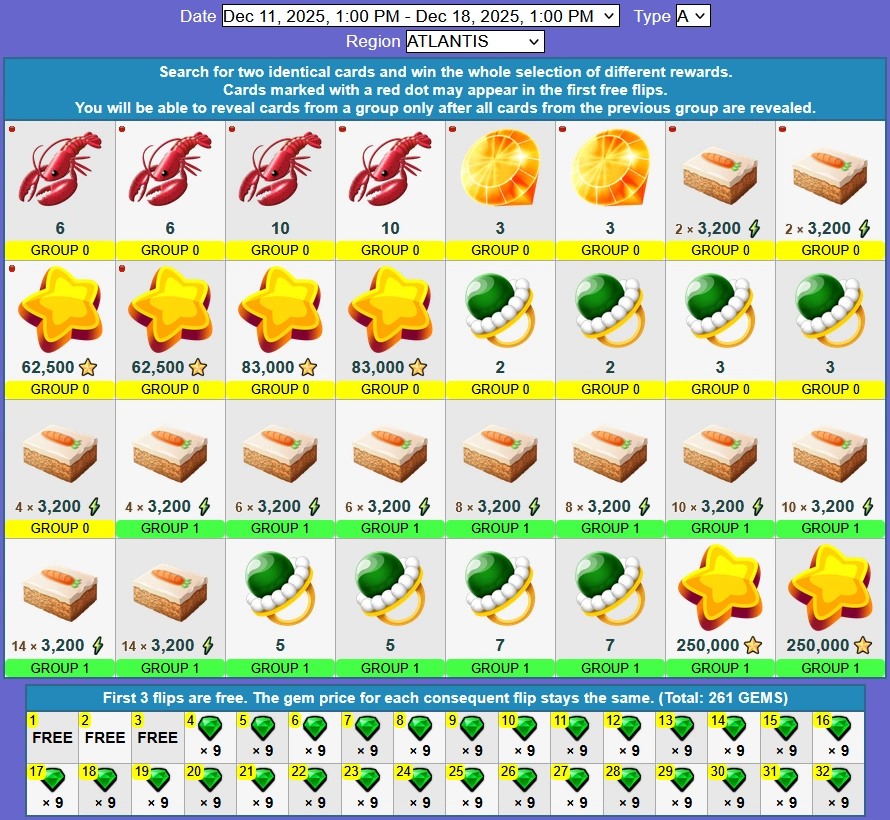Click the gem icon on flip 24
This screenshot has width=890, height=820.
click(x=419, y=780)
